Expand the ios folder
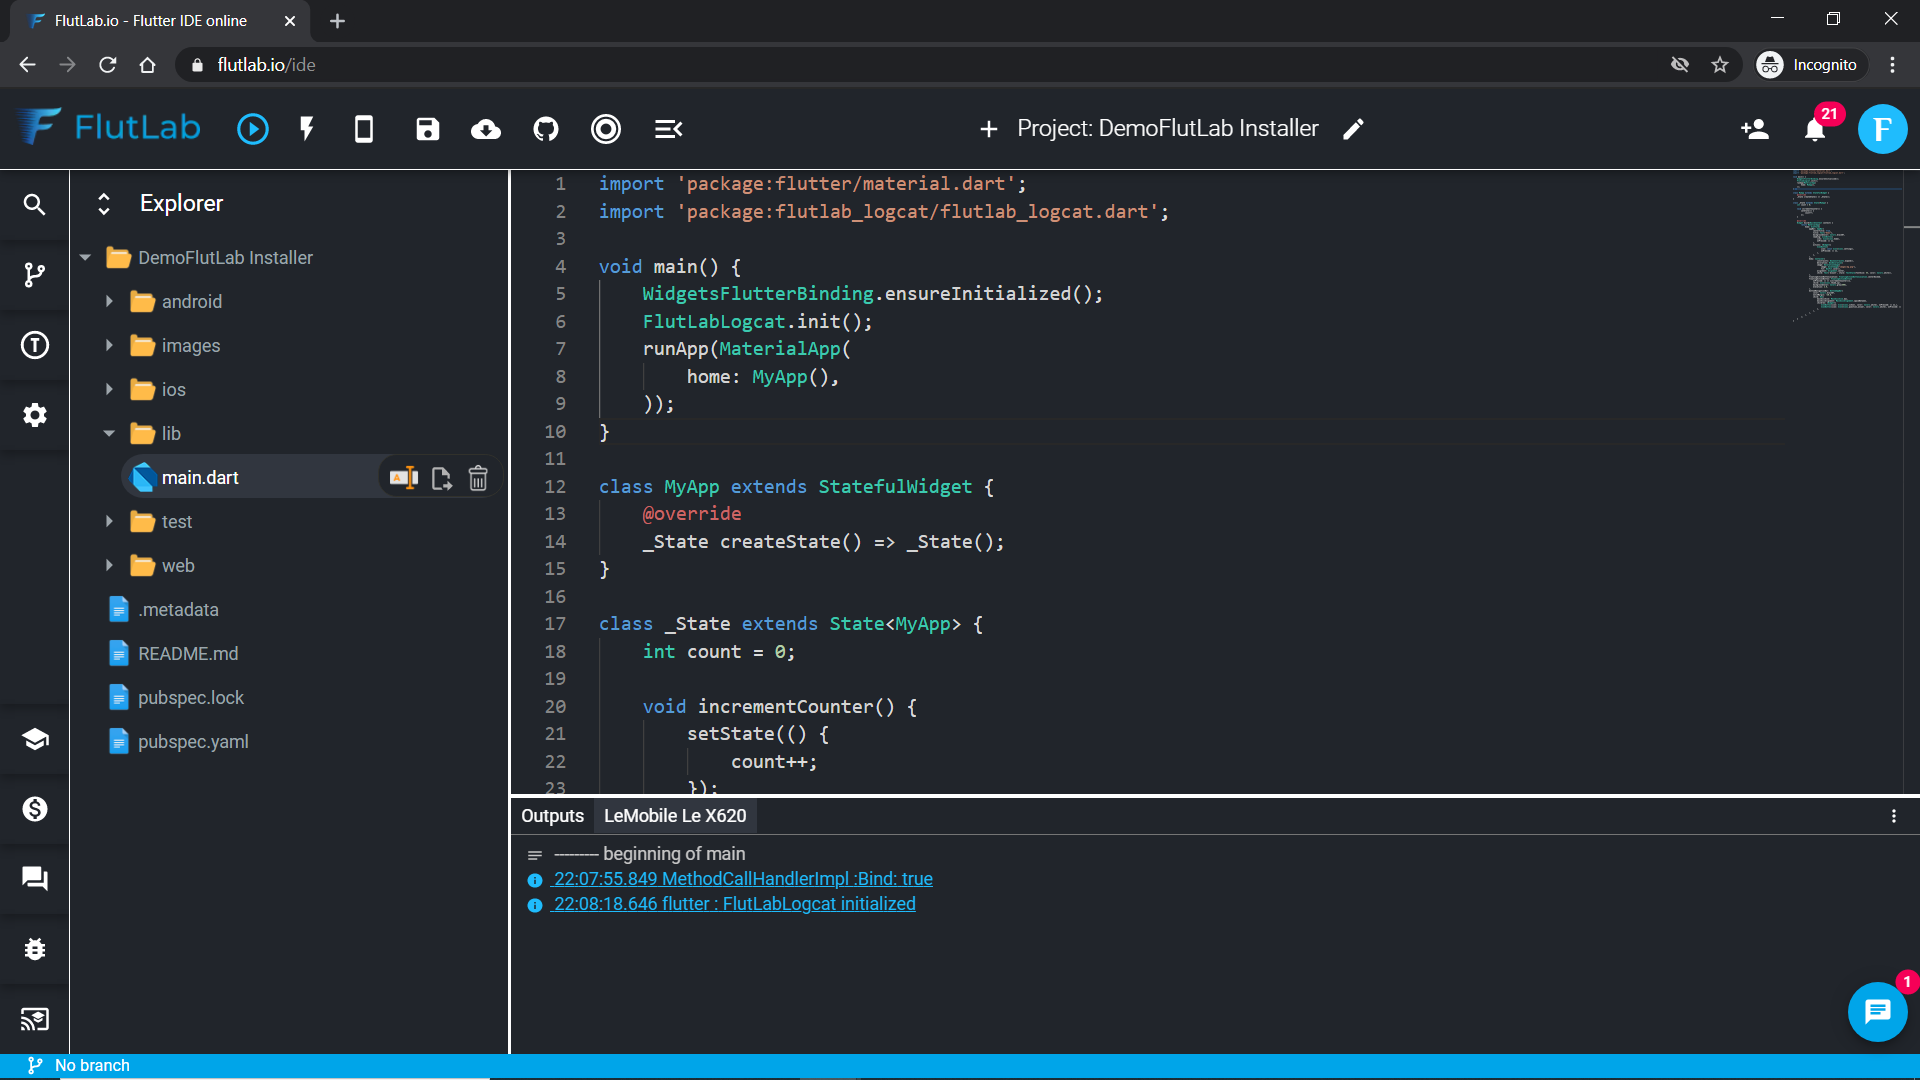1920x1080 pixels. (109, 390)
